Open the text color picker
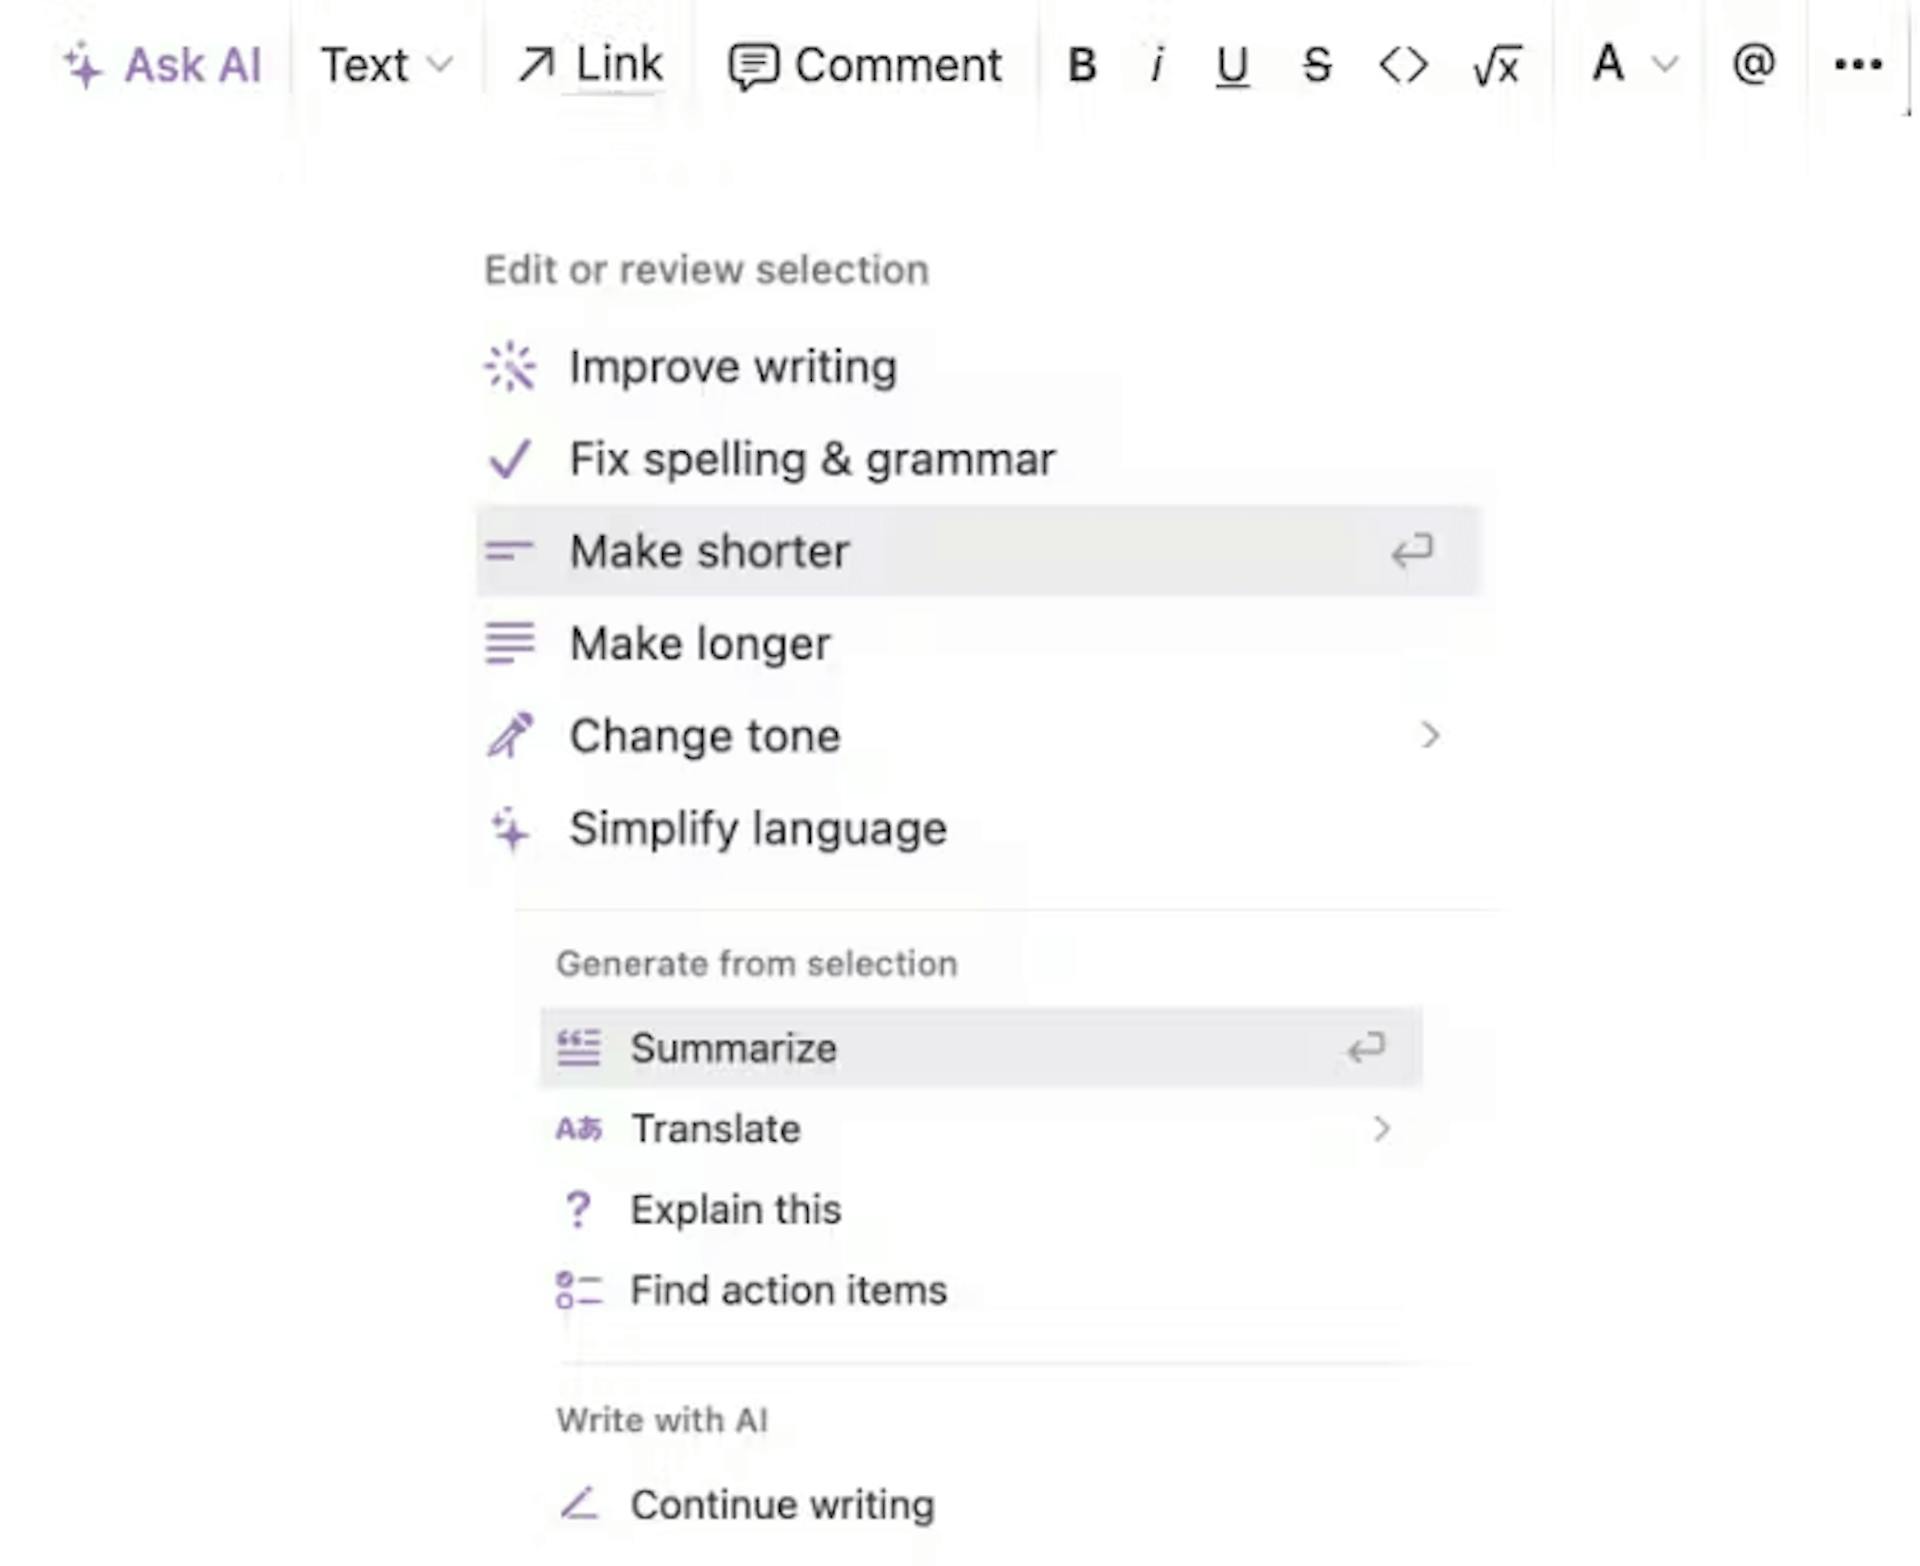 click(1627, 64)
